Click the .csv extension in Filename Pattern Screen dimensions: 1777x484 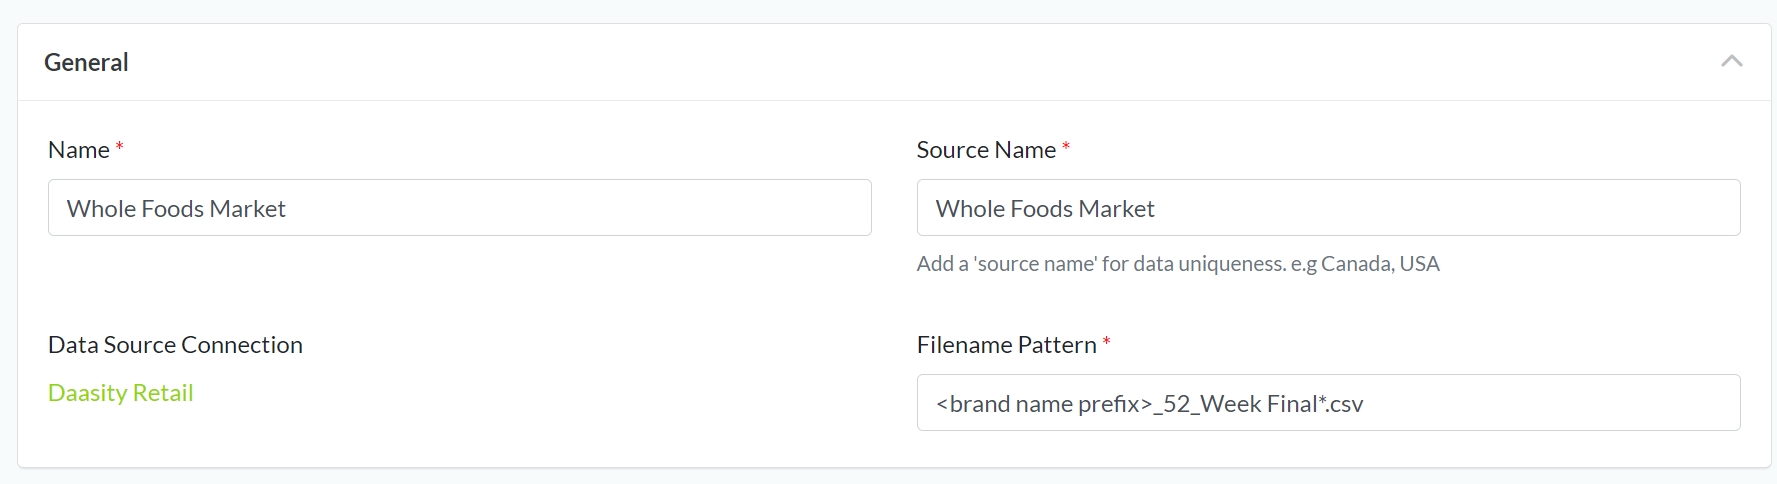pyautogui.click(x=1346, y=404)
